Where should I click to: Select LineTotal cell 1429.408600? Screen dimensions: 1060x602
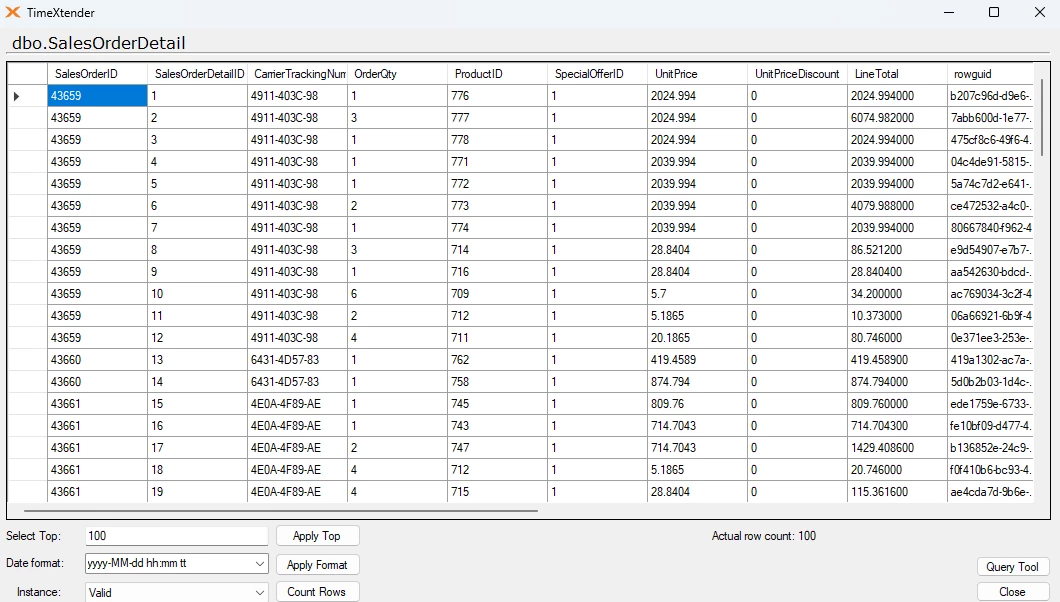pyautogui.click(x=898, y=447)
